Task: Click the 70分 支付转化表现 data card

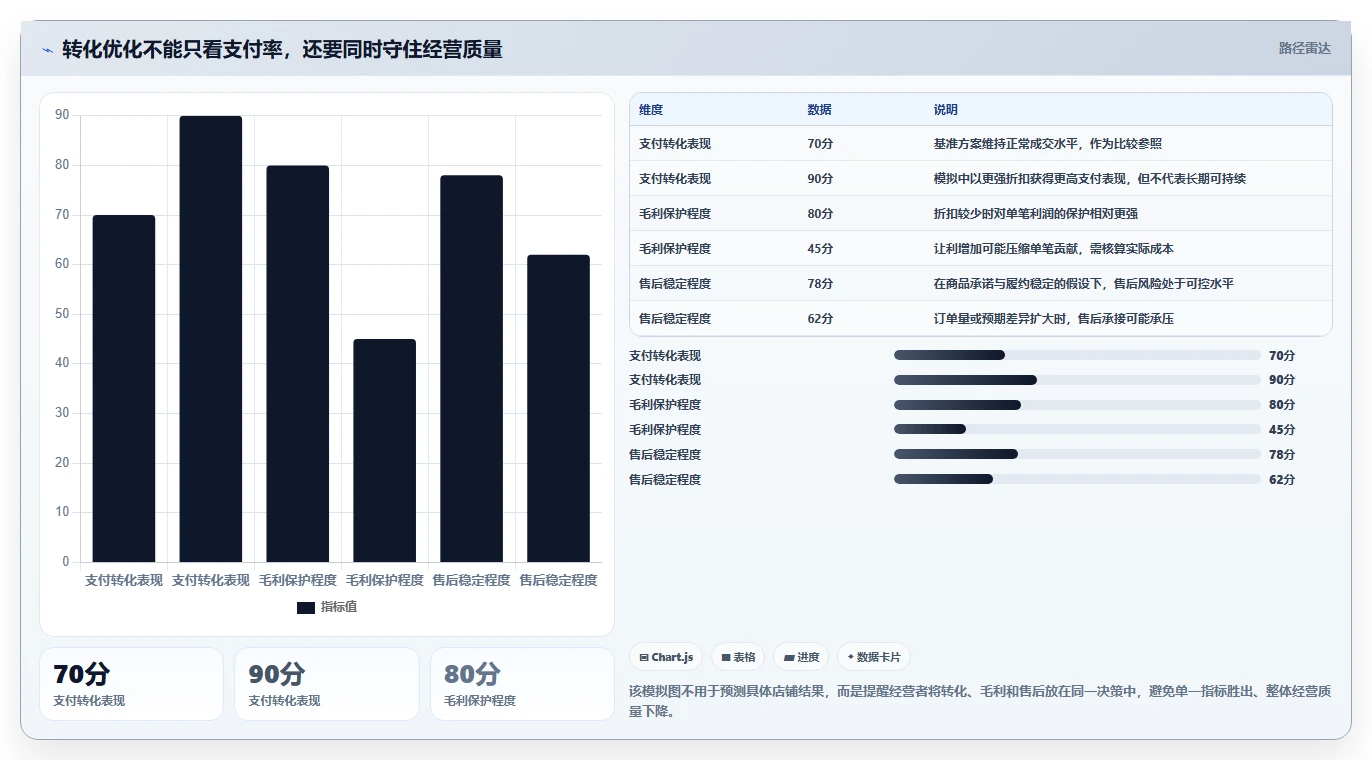Action: [131, 684]
